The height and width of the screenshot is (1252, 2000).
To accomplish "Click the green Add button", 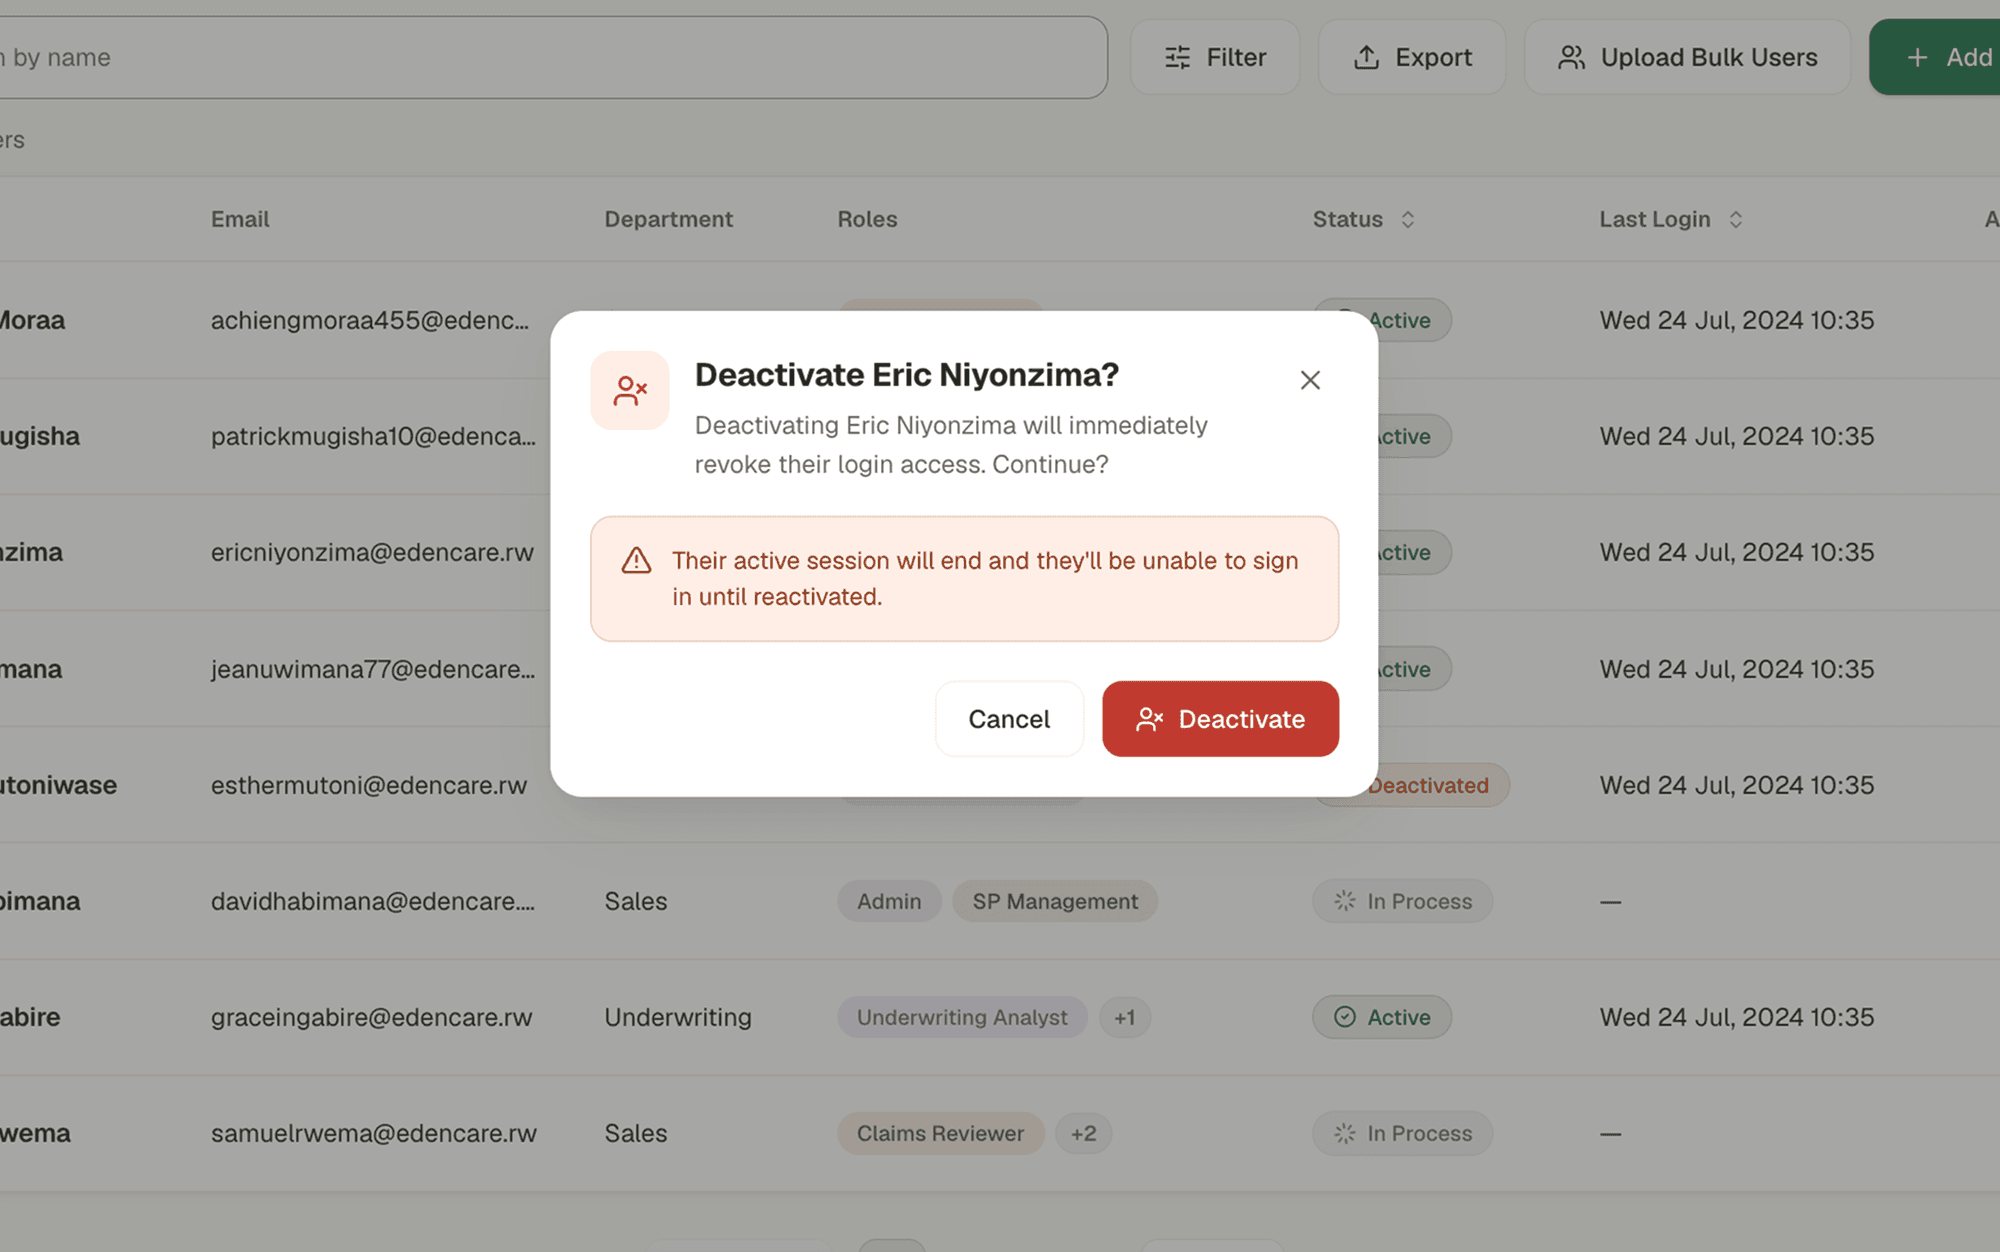I will (x=1936, y=57).
